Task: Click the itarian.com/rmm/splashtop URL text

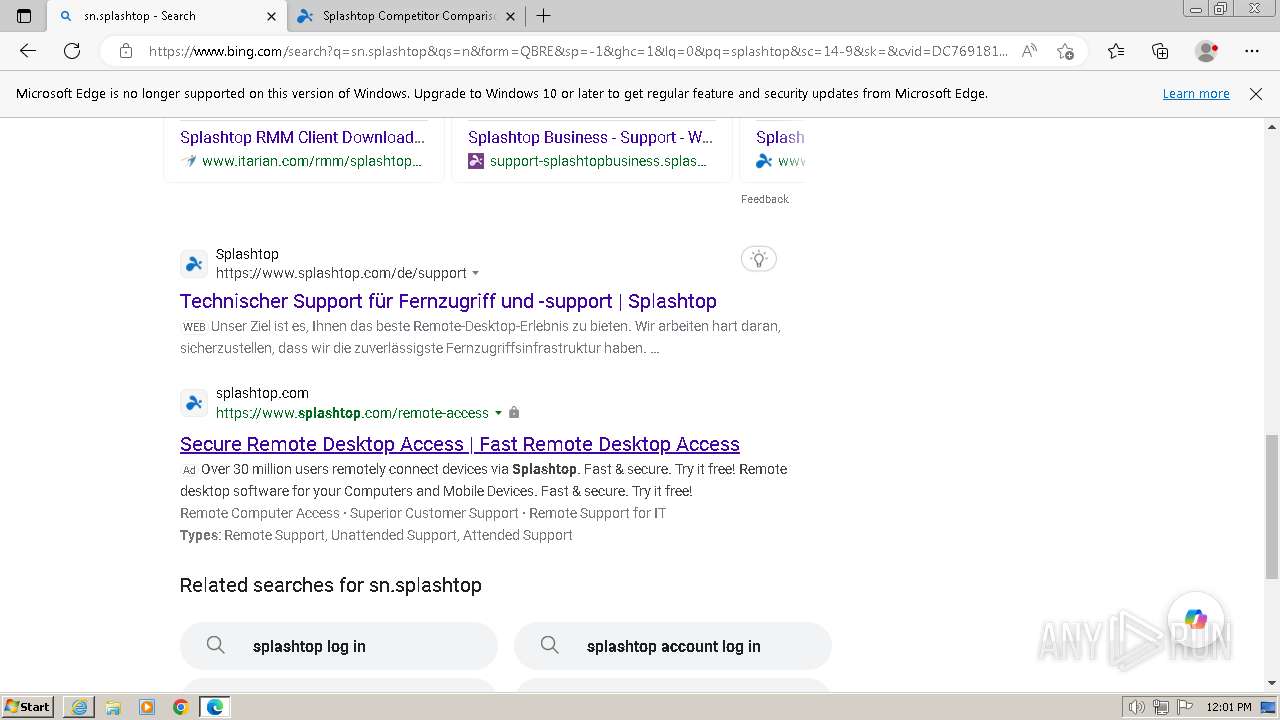Action: point(311,161)
